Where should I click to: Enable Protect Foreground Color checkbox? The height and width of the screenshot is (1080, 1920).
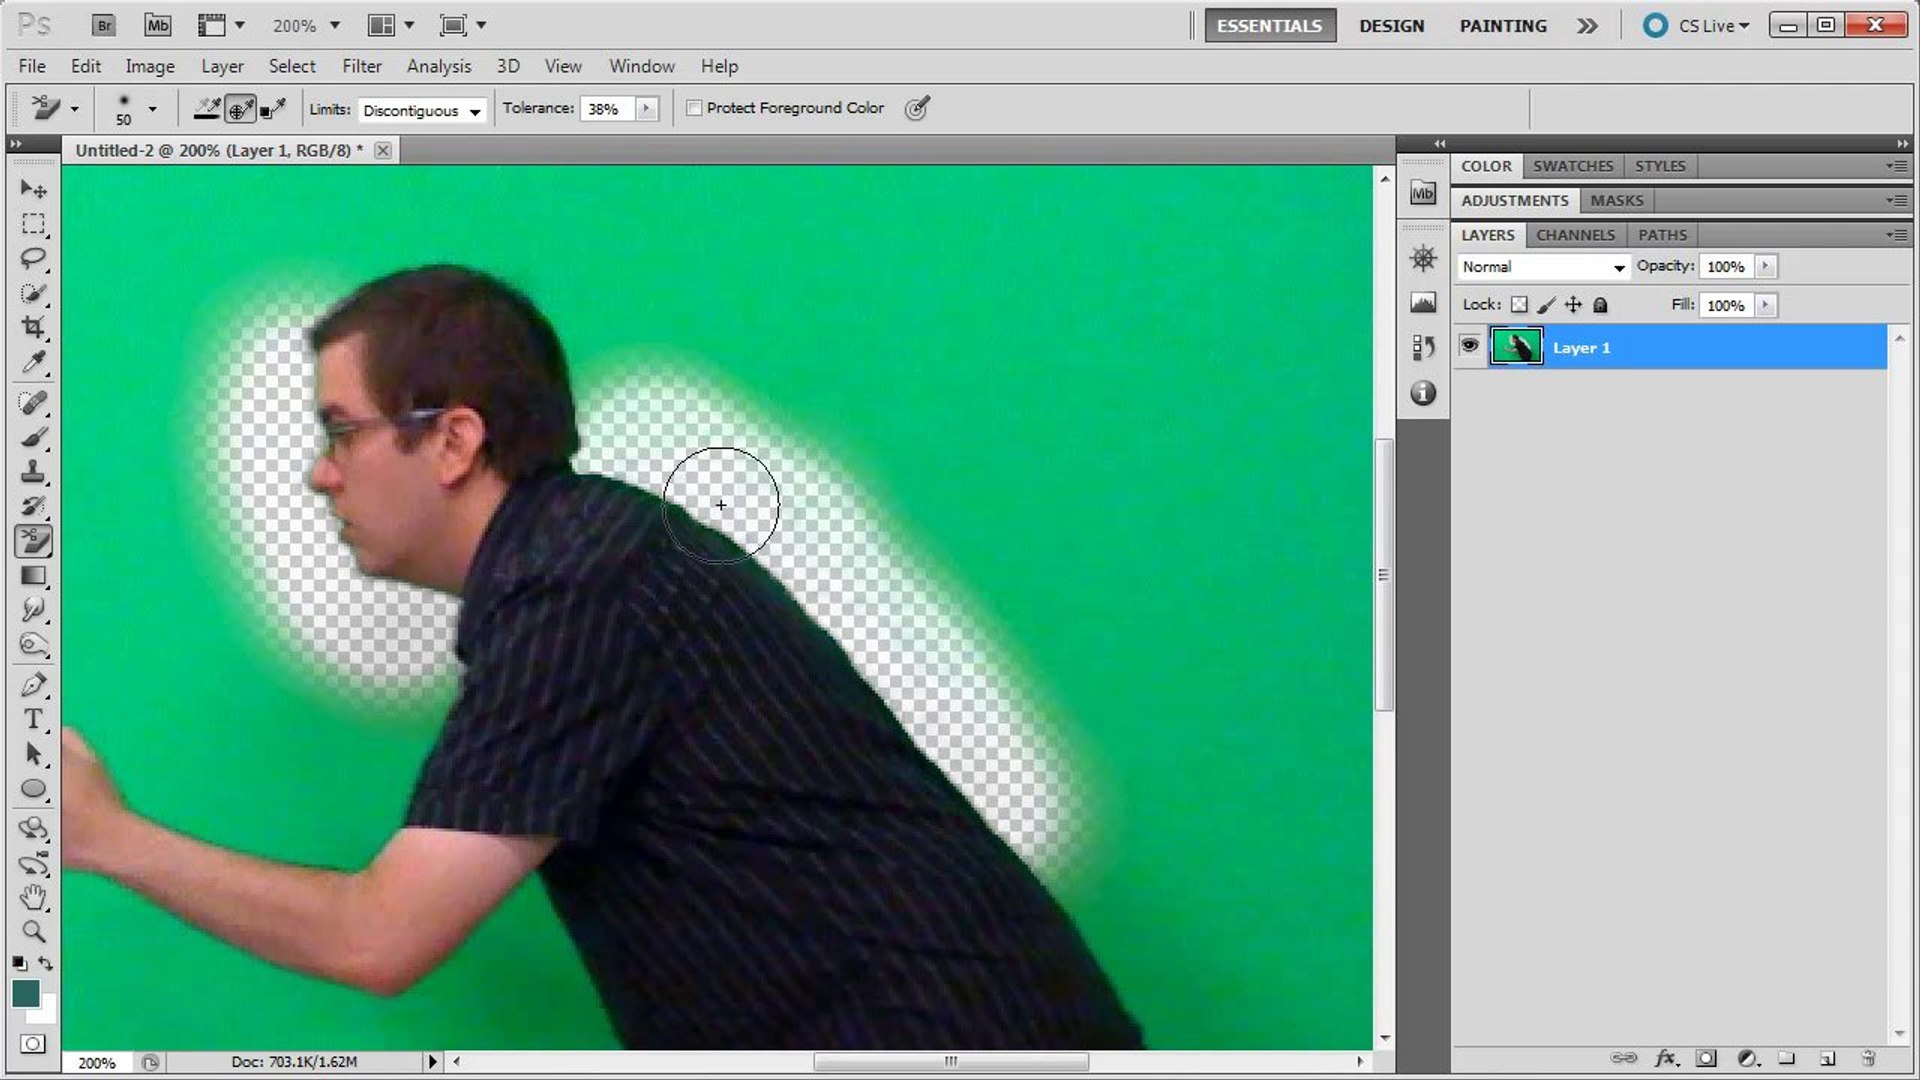(x=694, y=108)
